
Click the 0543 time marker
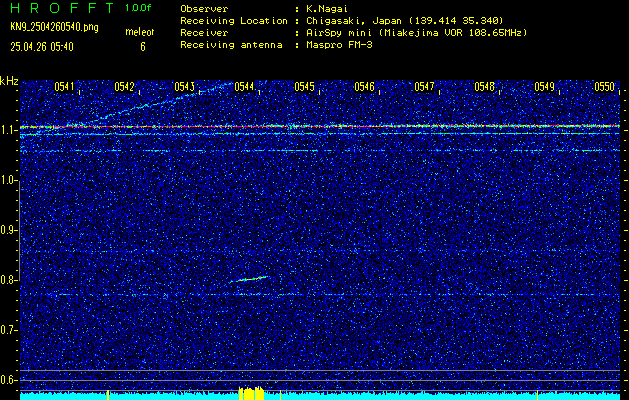(x=184, y=87)
